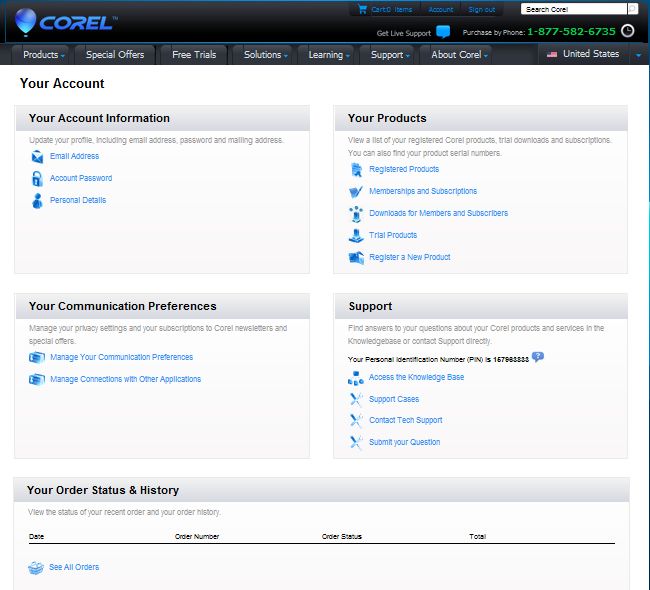Click Get Live Support text

(404, 33)
